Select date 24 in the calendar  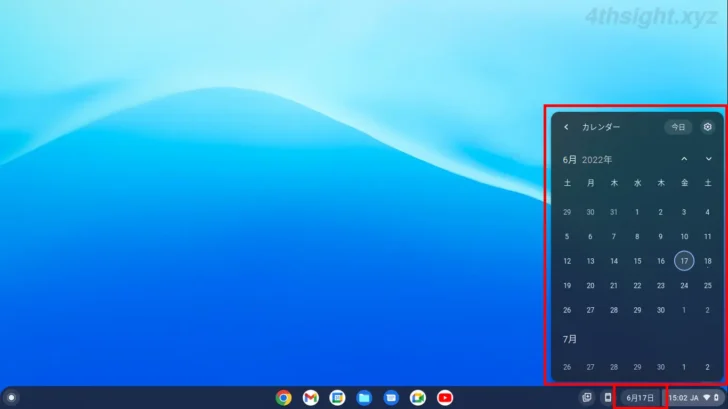pos(684,286)
